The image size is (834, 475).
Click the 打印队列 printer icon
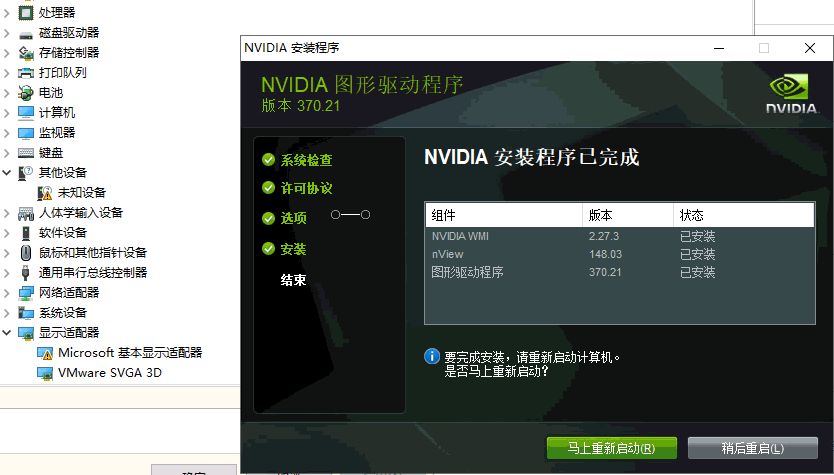(x=26, y=73)
